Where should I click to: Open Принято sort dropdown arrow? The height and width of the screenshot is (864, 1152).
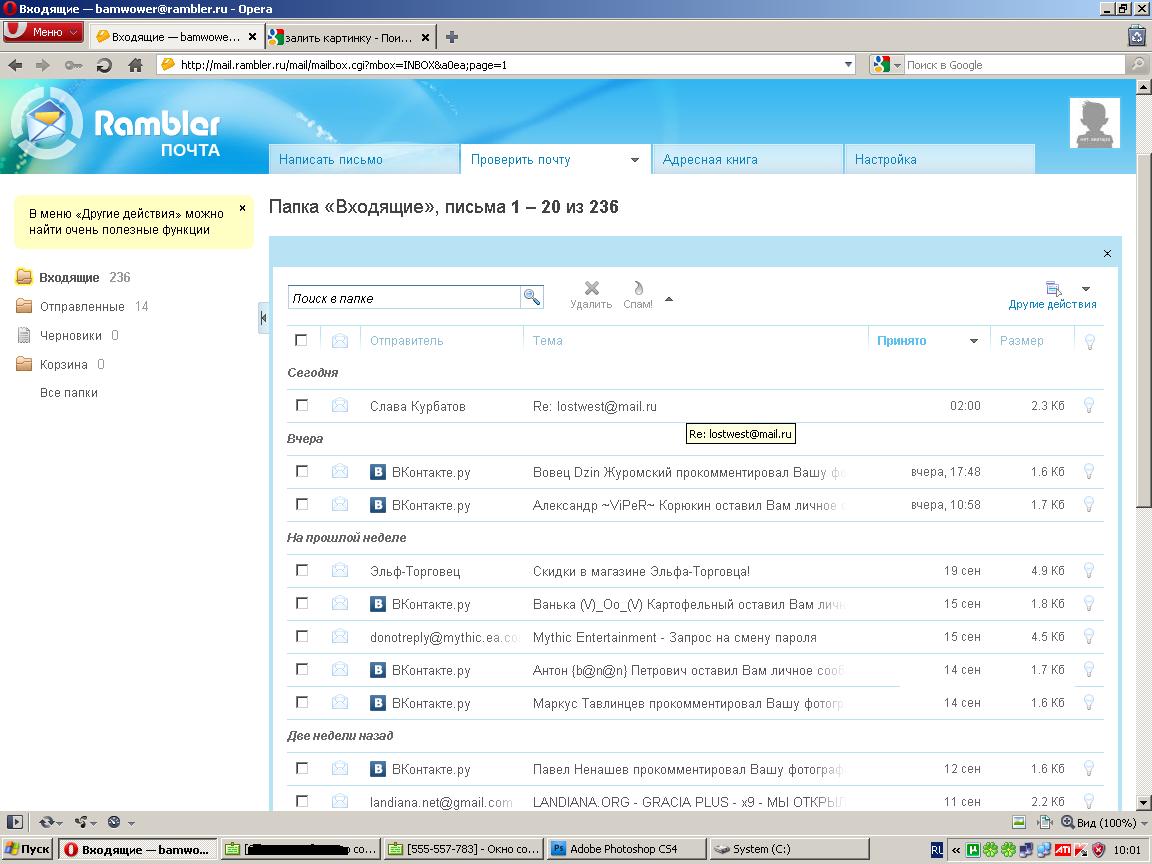pyautogui.click(x=973, y=341)
